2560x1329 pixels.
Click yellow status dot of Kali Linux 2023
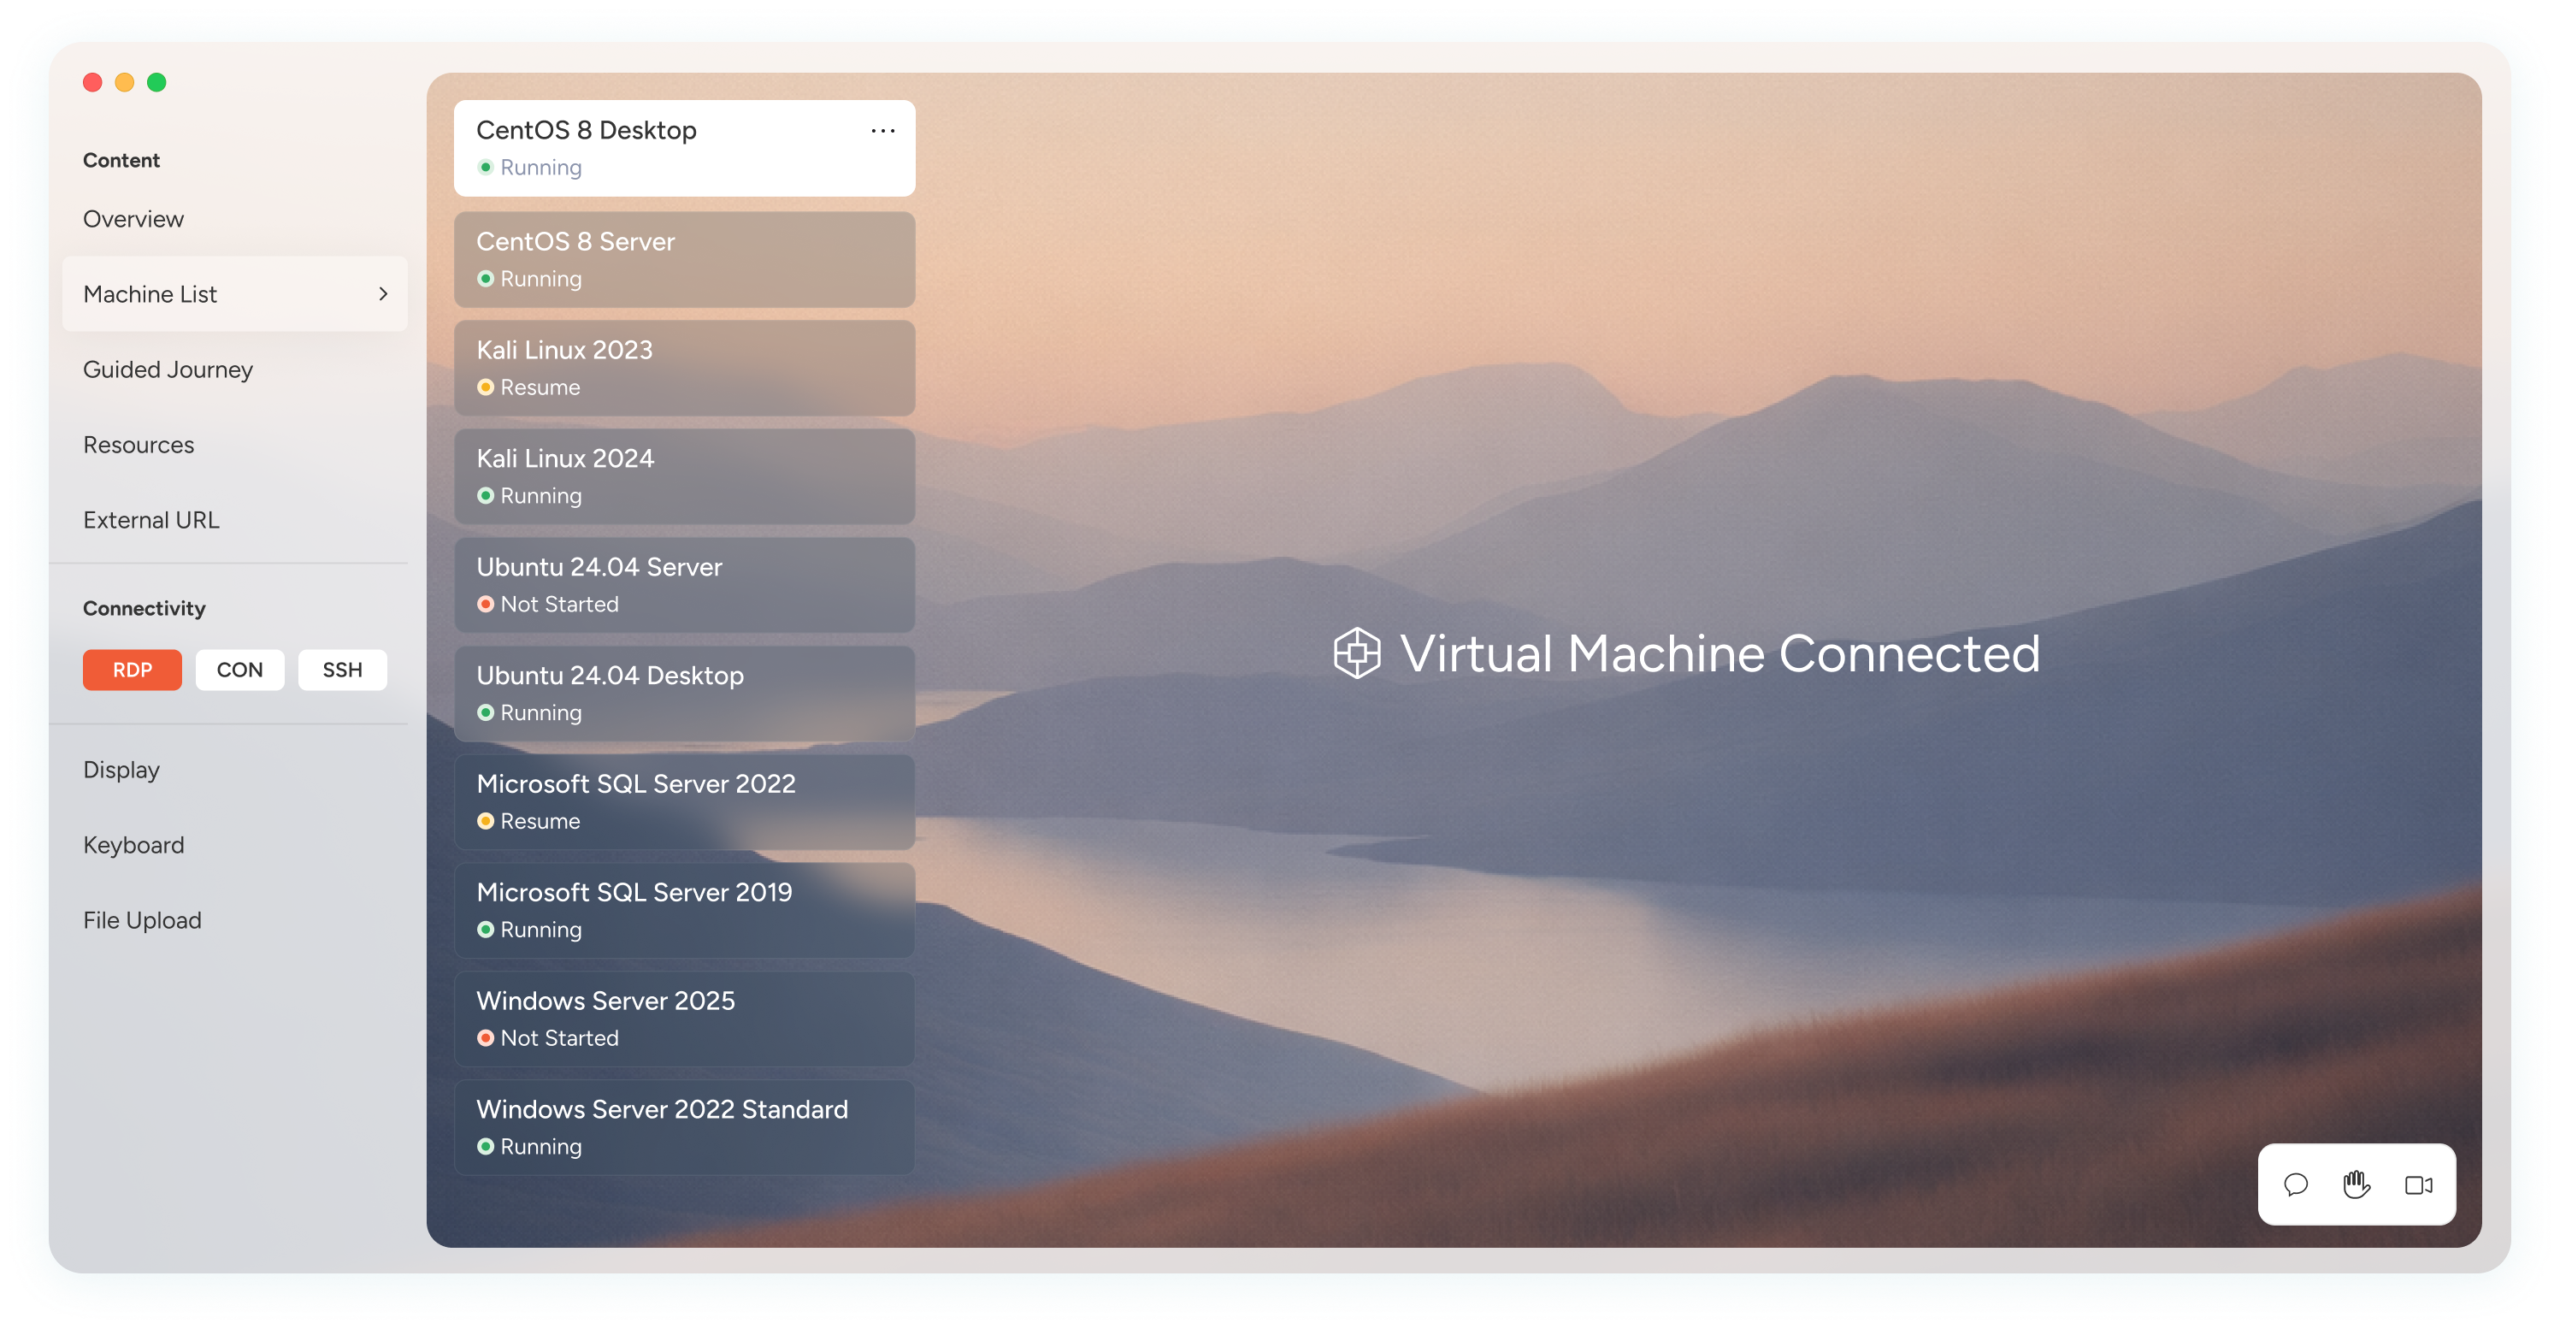click(486, 387)
